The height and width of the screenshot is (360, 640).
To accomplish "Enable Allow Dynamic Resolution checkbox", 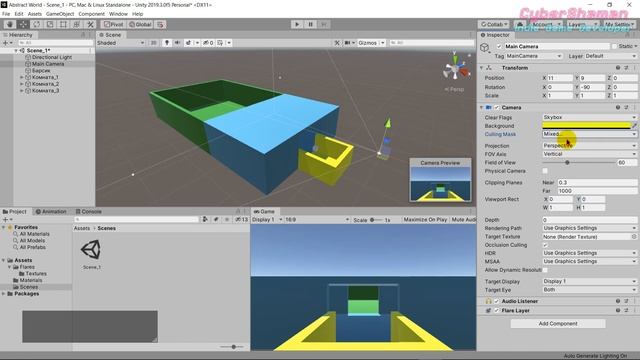I will 545,270.
